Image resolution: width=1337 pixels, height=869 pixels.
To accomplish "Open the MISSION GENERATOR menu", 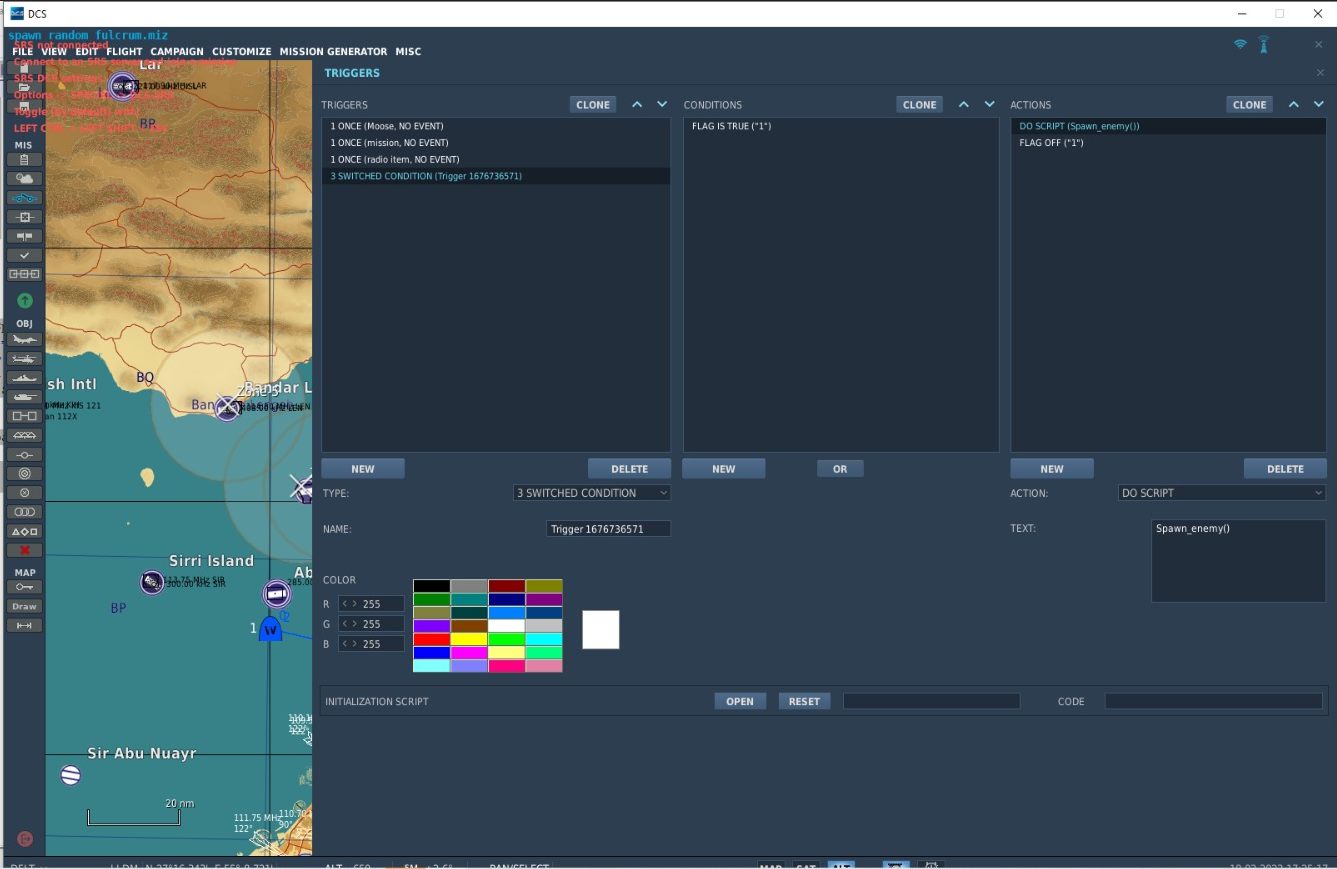I will pyautogui.click(x=333, y=52).
